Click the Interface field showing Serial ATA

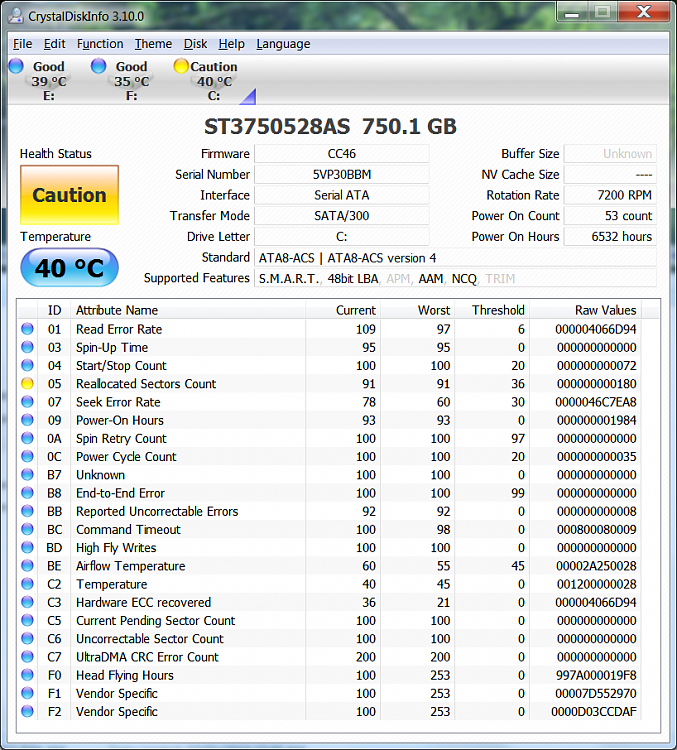342,195
